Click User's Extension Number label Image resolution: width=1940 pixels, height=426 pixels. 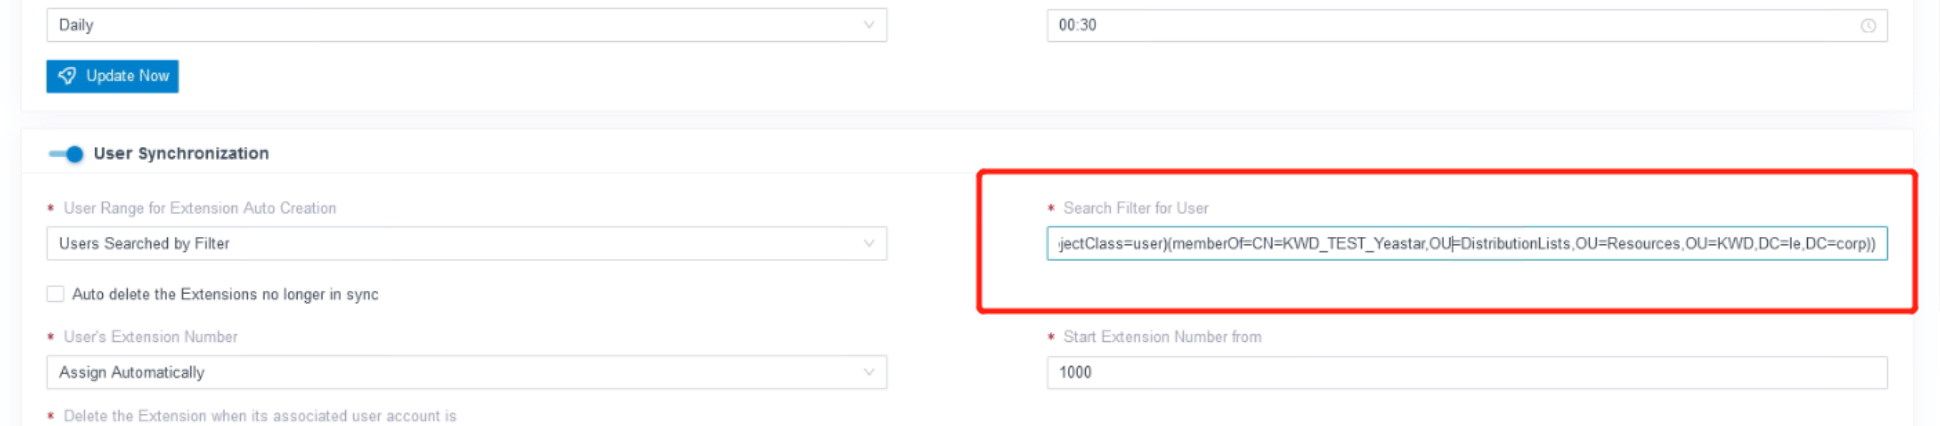(x=150, y=337)
